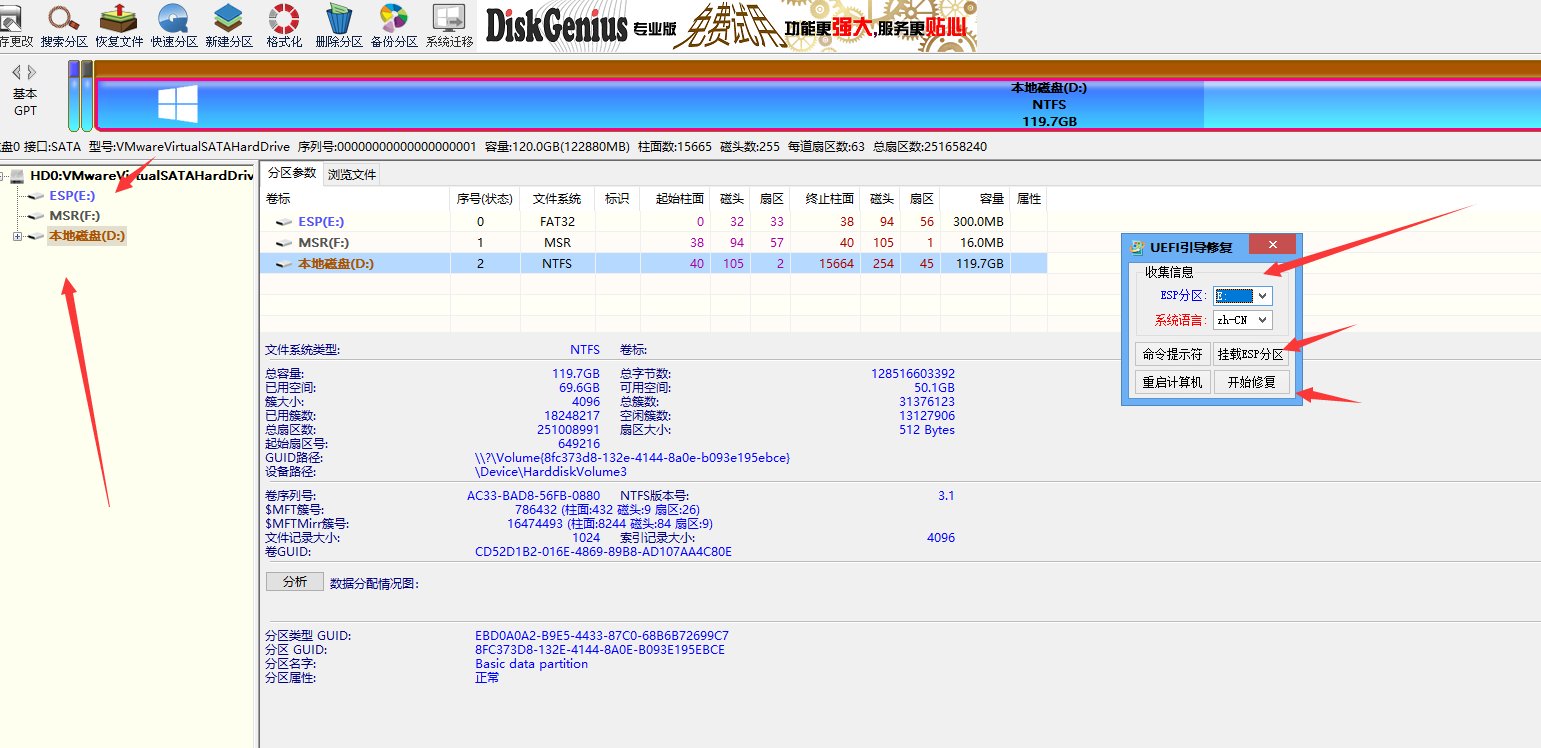Click the 序号(状态) column header
1541x748 pixels.
[485, 199]
